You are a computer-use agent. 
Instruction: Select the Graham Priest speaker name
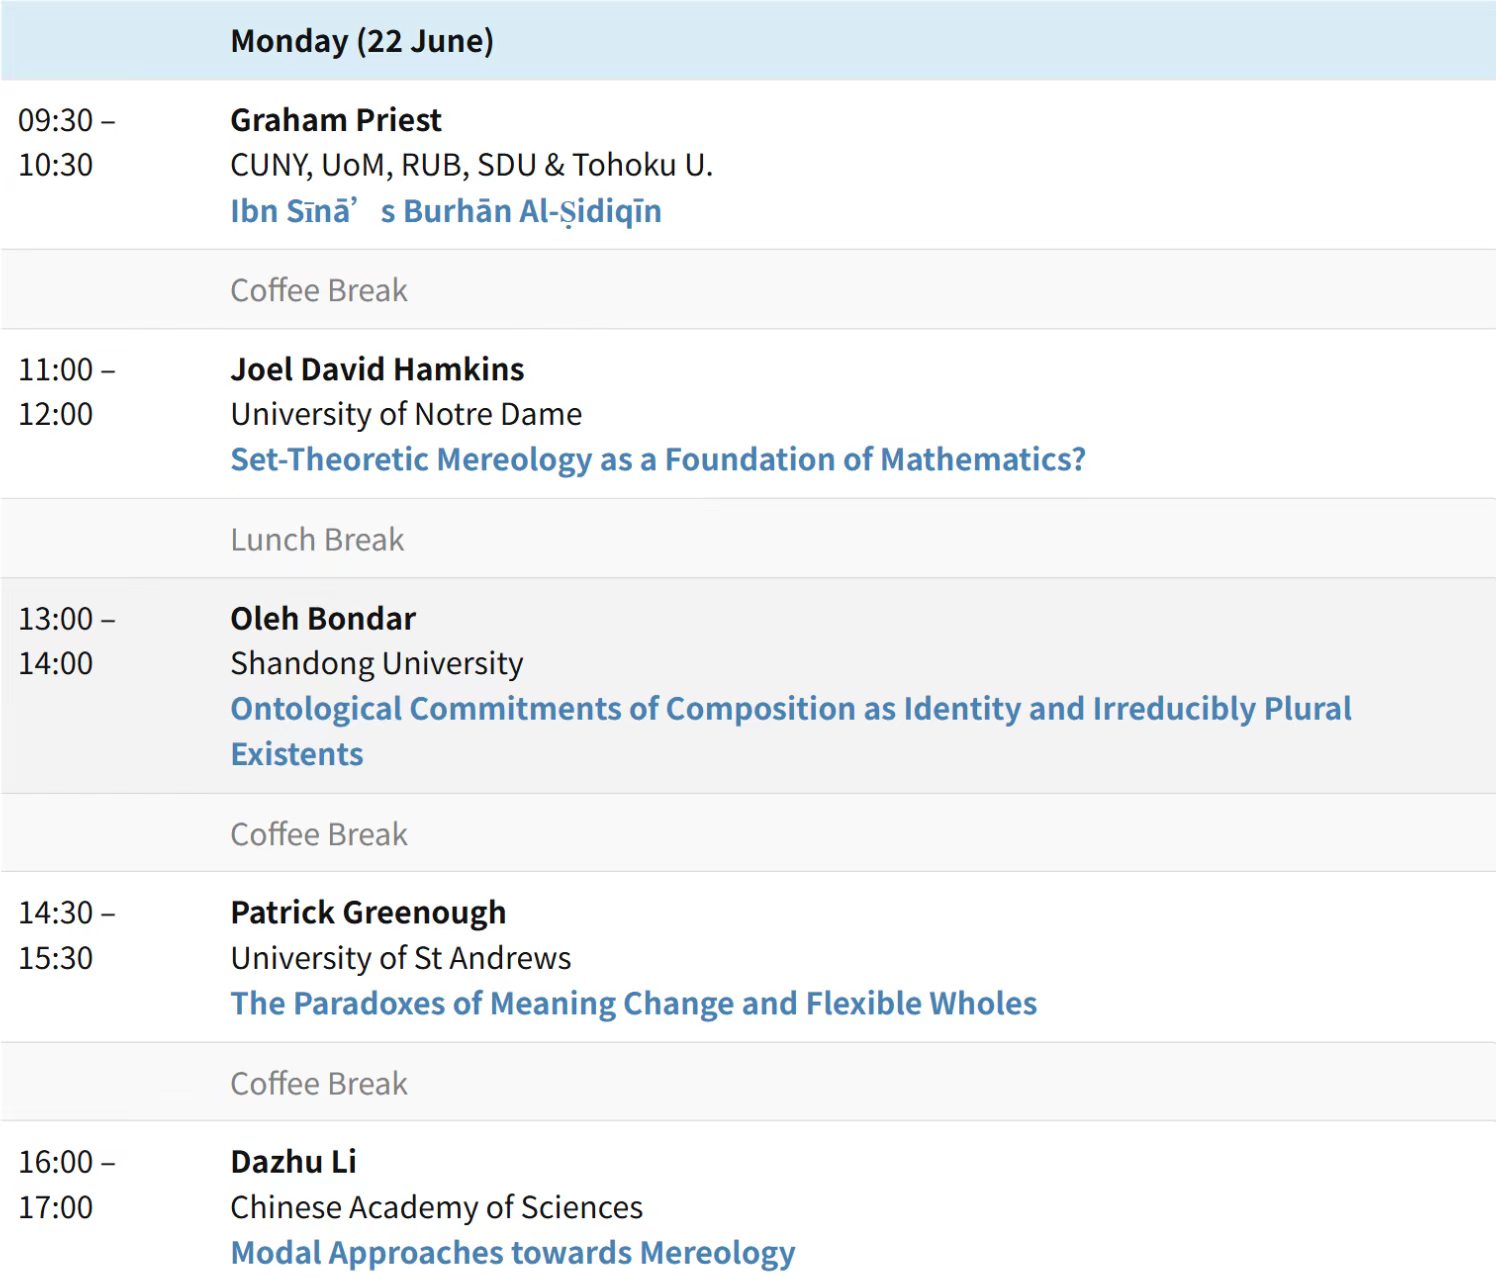pos(336,120)
